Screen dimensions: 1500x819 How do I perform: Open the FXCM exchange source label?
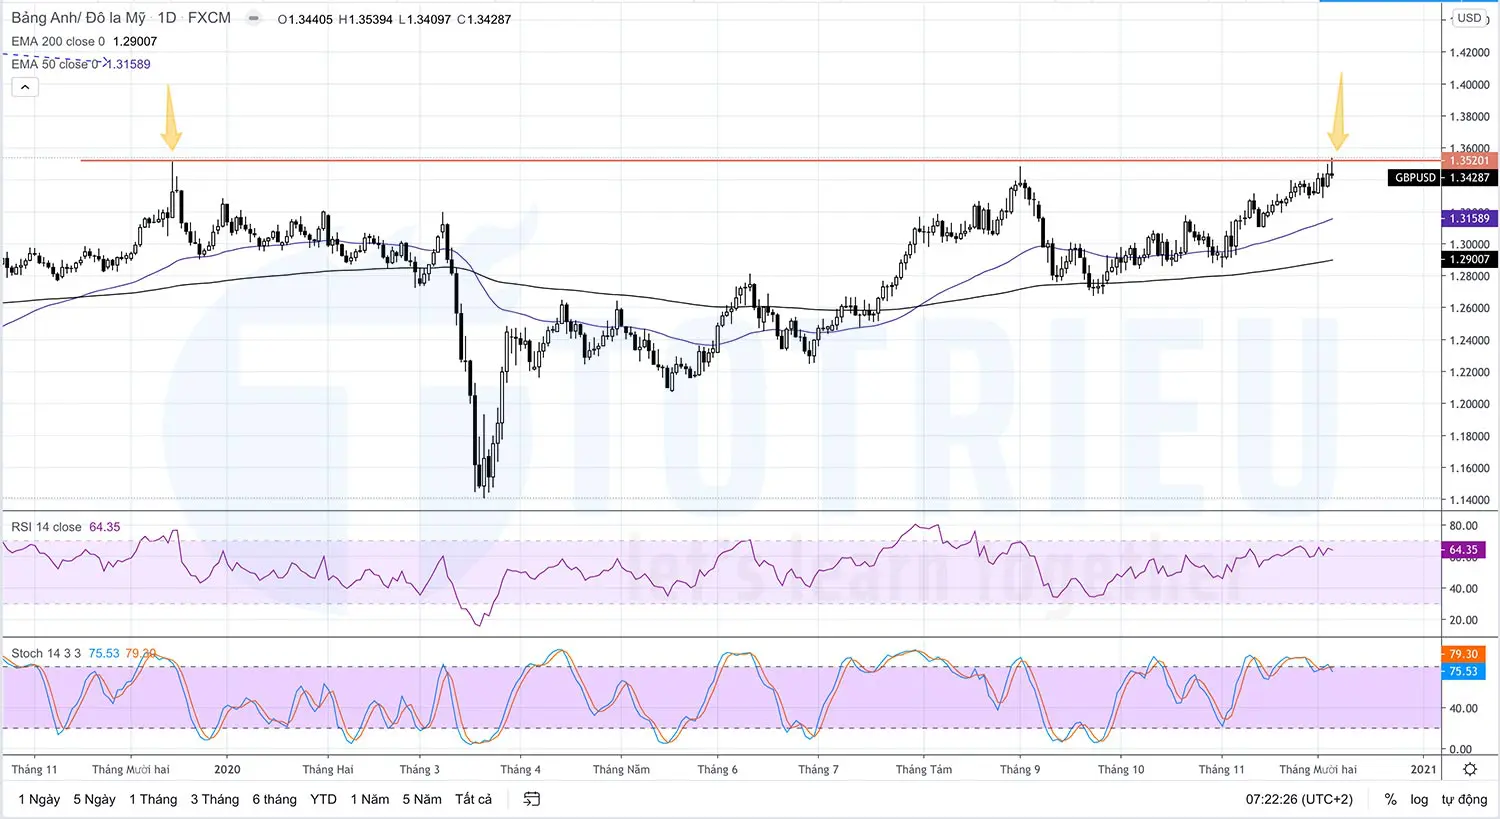pos(211,17)
